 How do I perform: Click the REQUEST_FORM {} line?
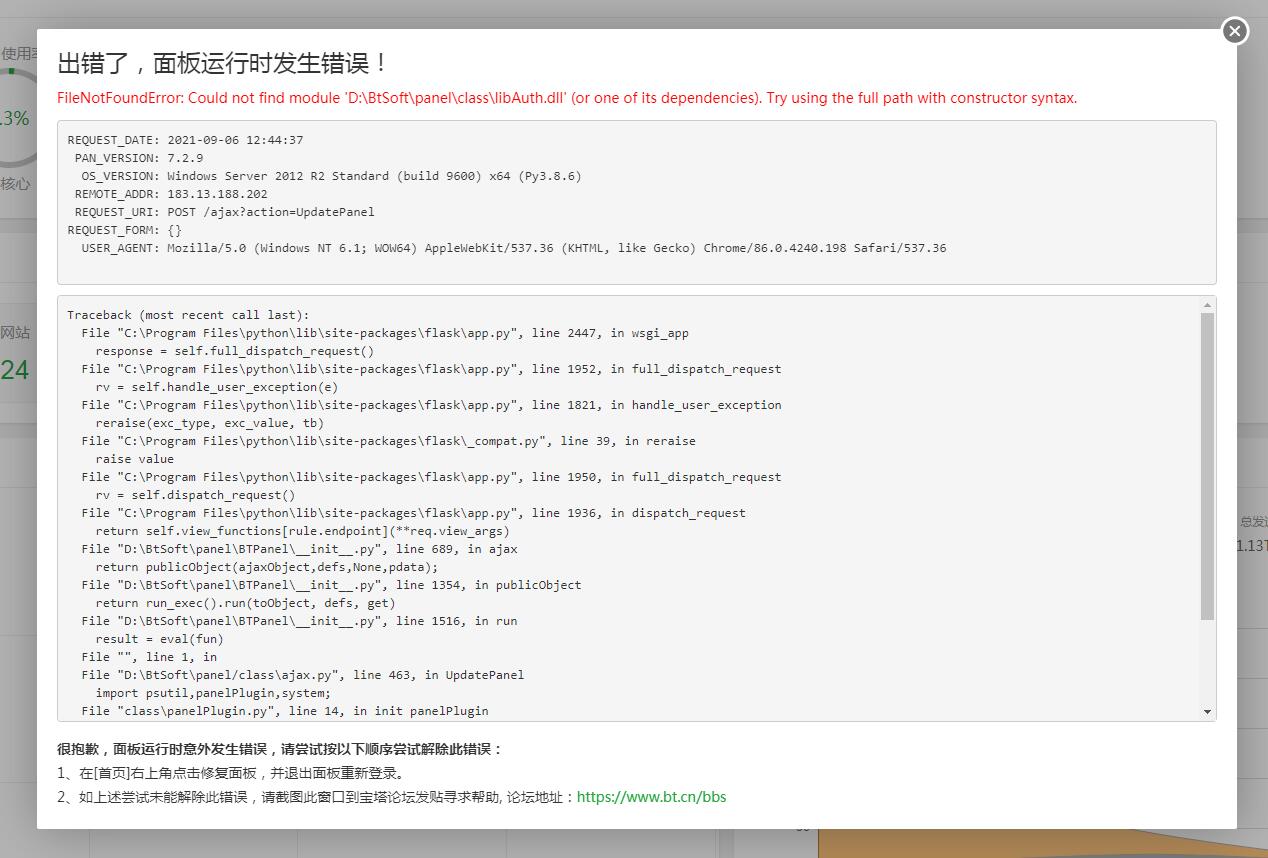point(125,230)
